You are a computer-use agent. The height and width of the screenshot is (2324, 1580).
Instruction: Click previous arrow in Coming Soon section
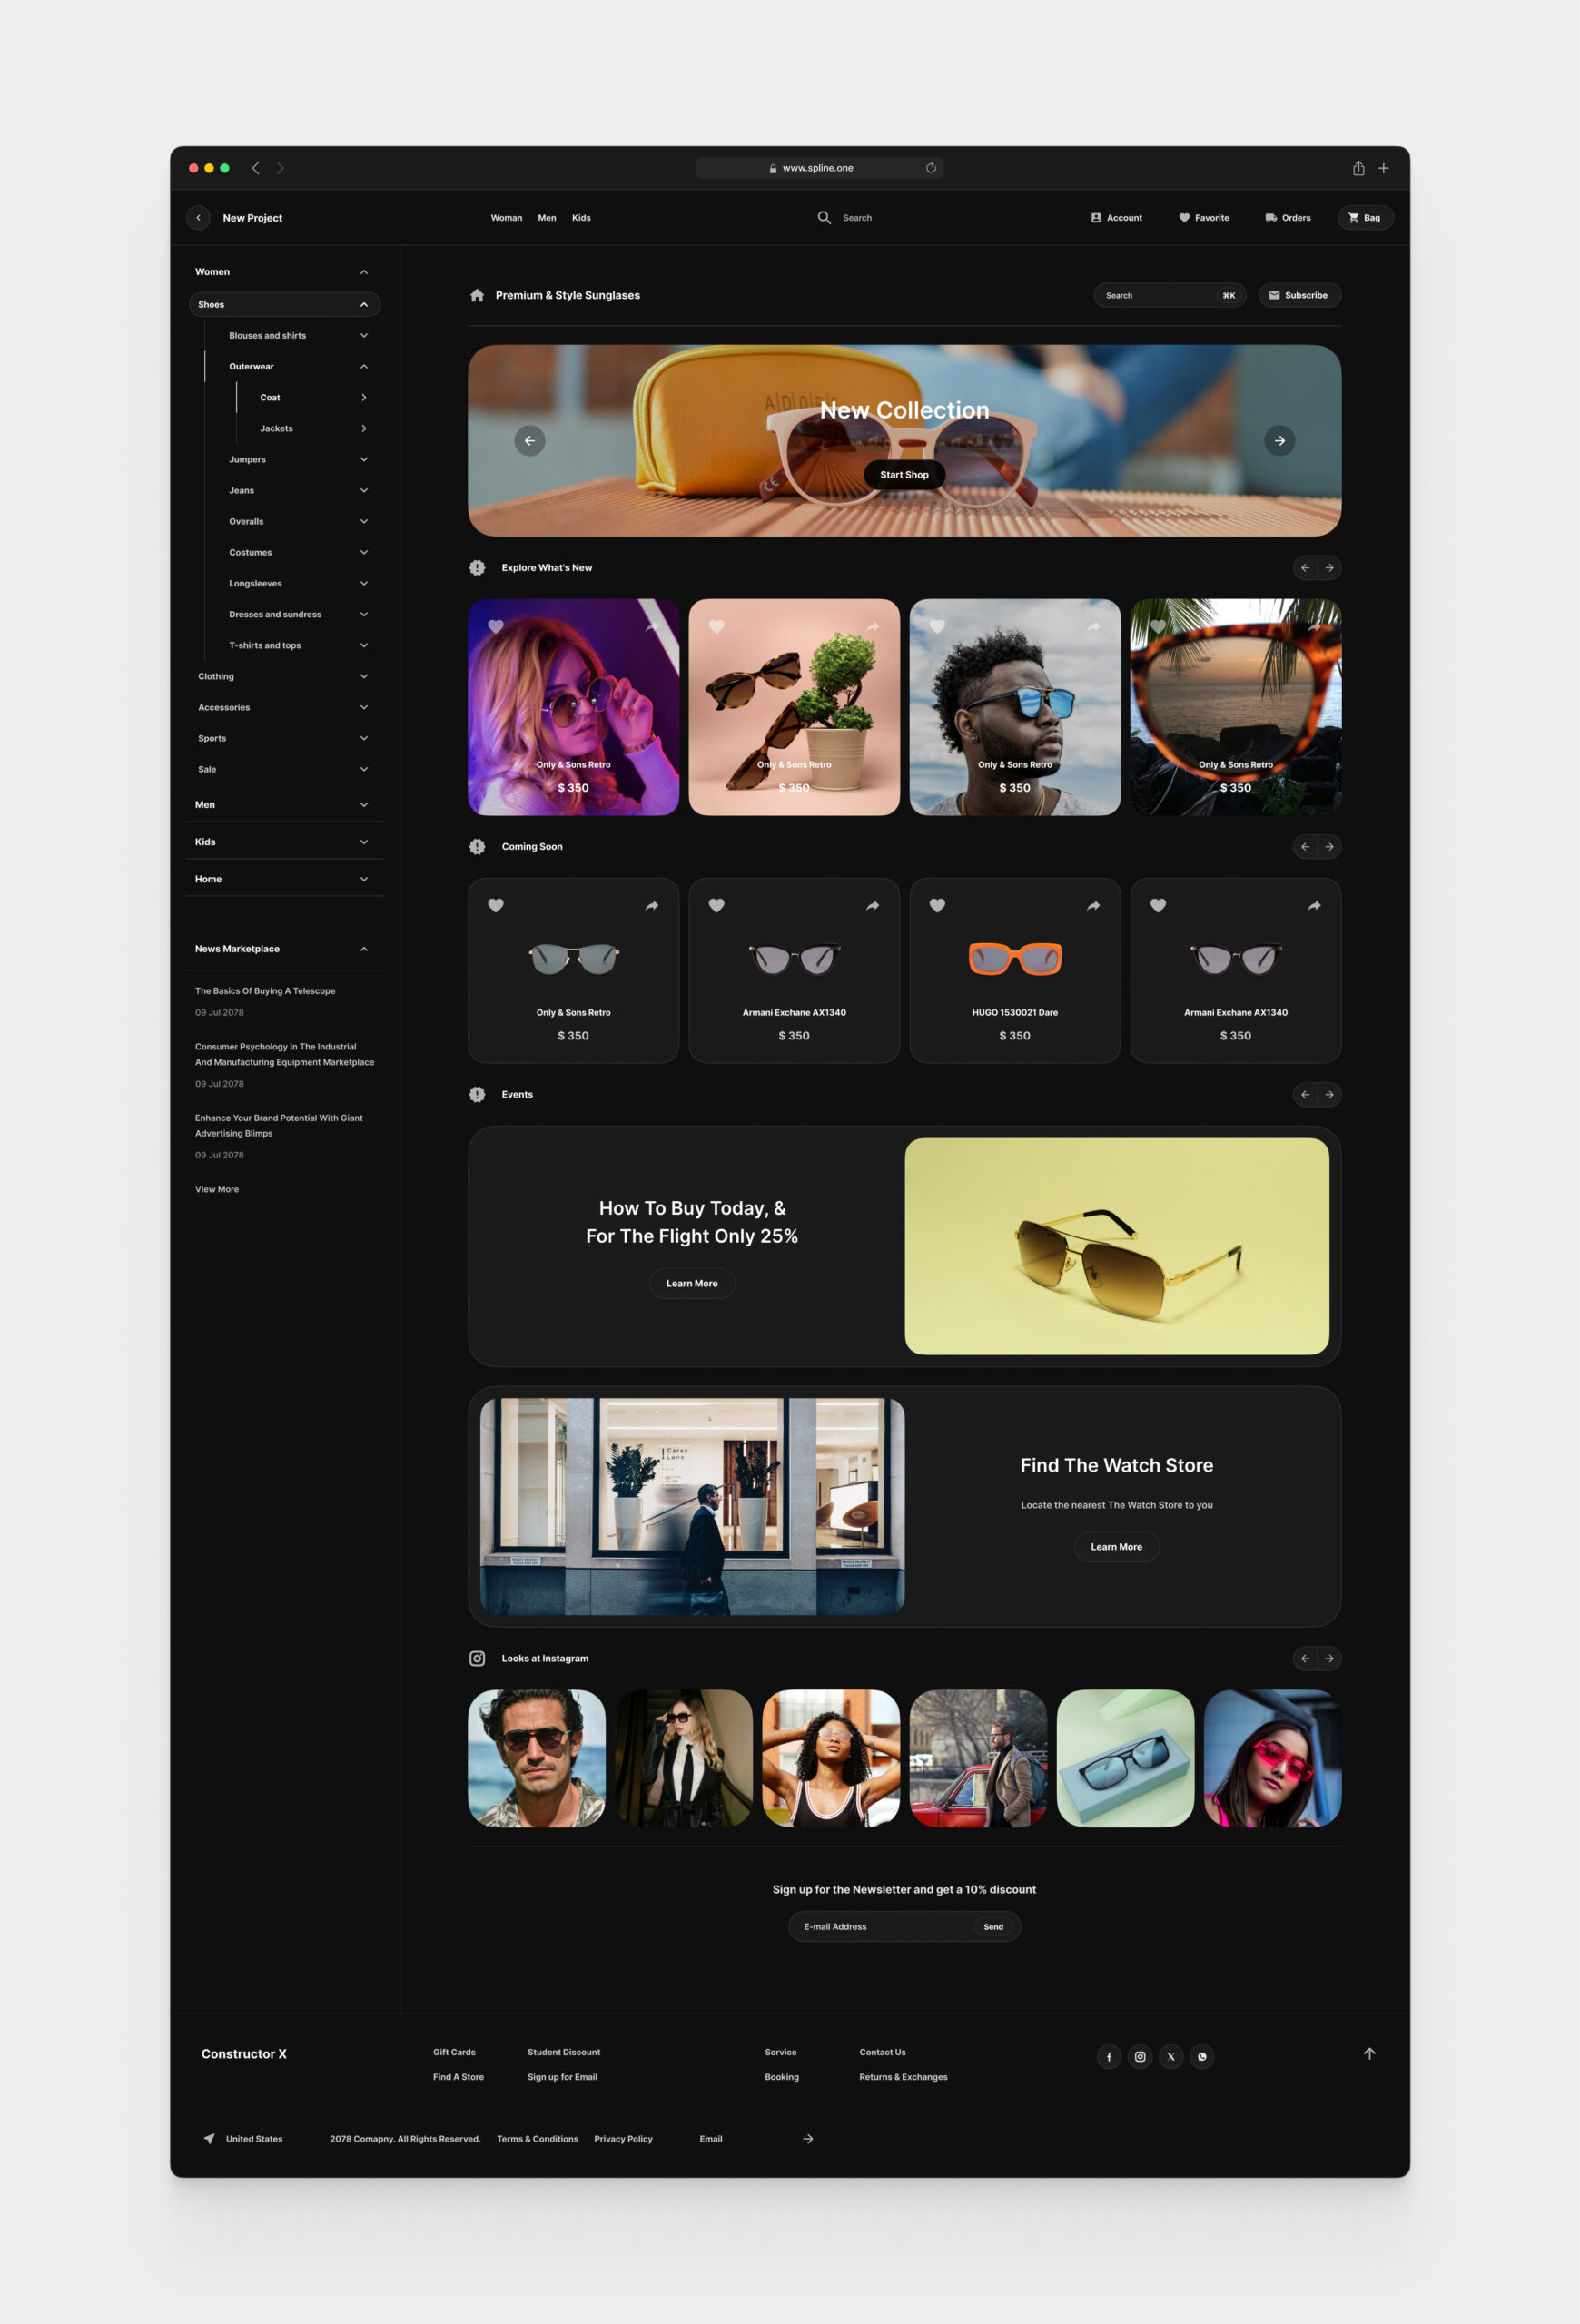tap(1305, 847)
